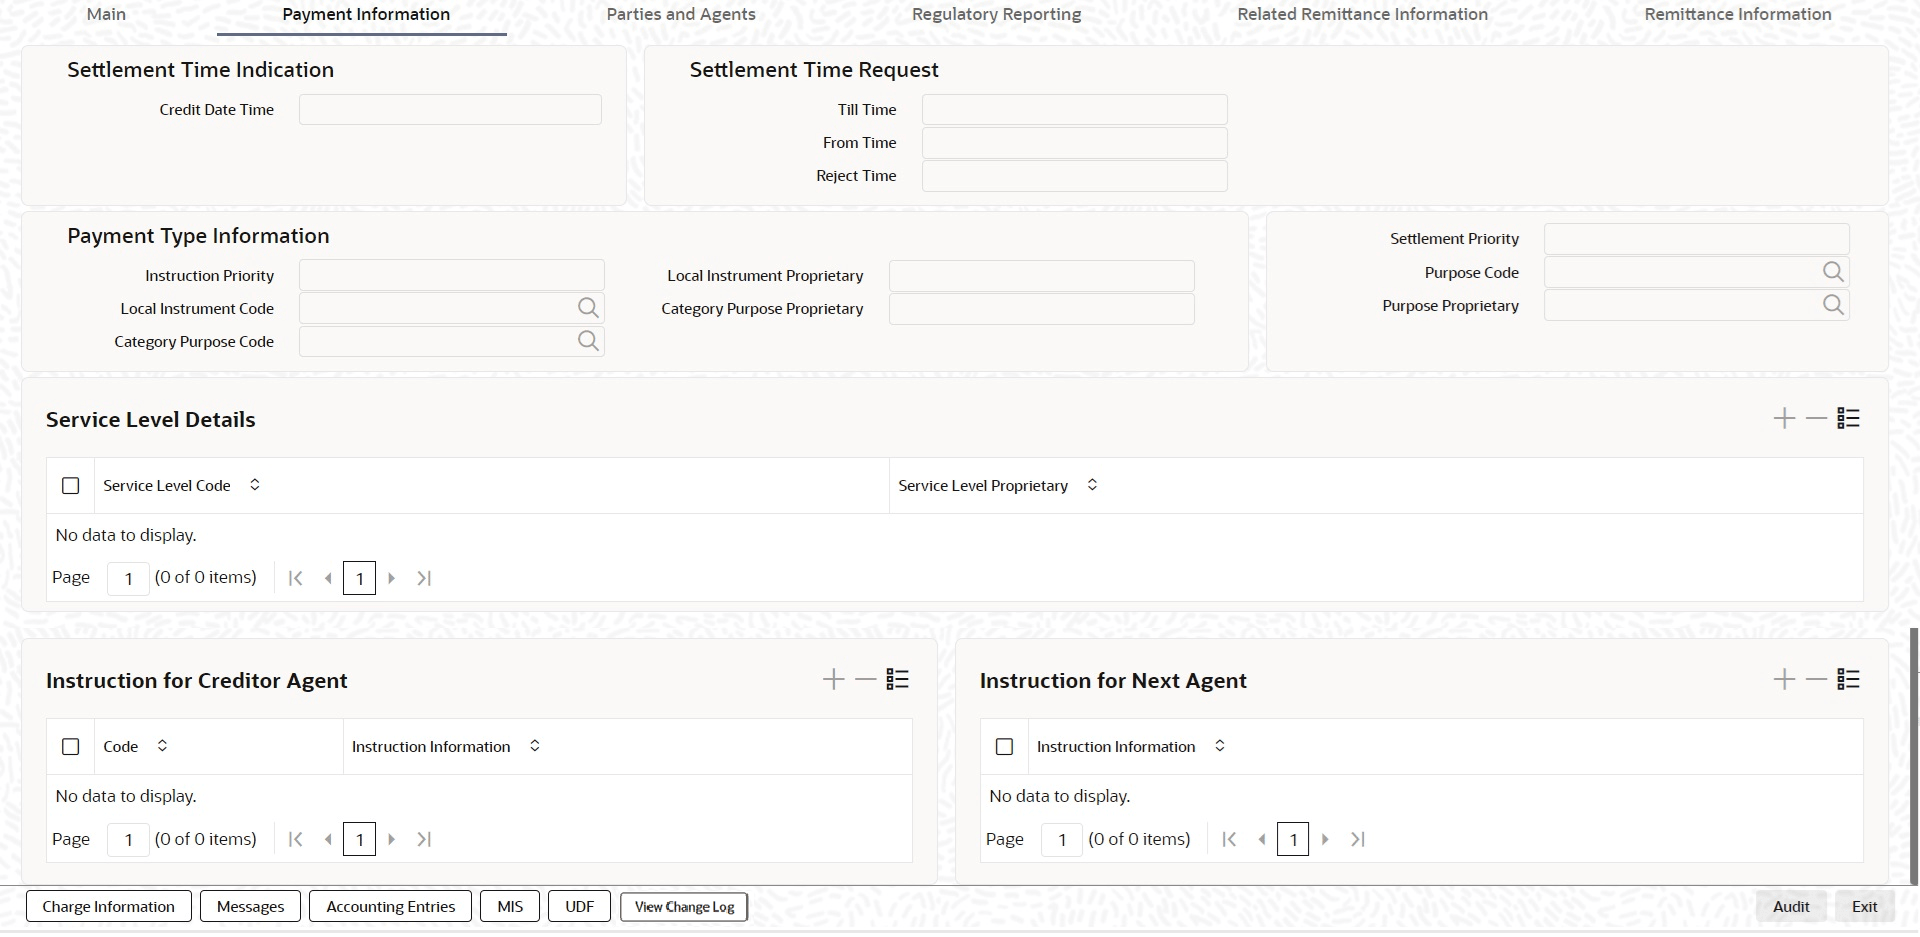
Task: Click View Change Log
Action: [x=684, y=907]
